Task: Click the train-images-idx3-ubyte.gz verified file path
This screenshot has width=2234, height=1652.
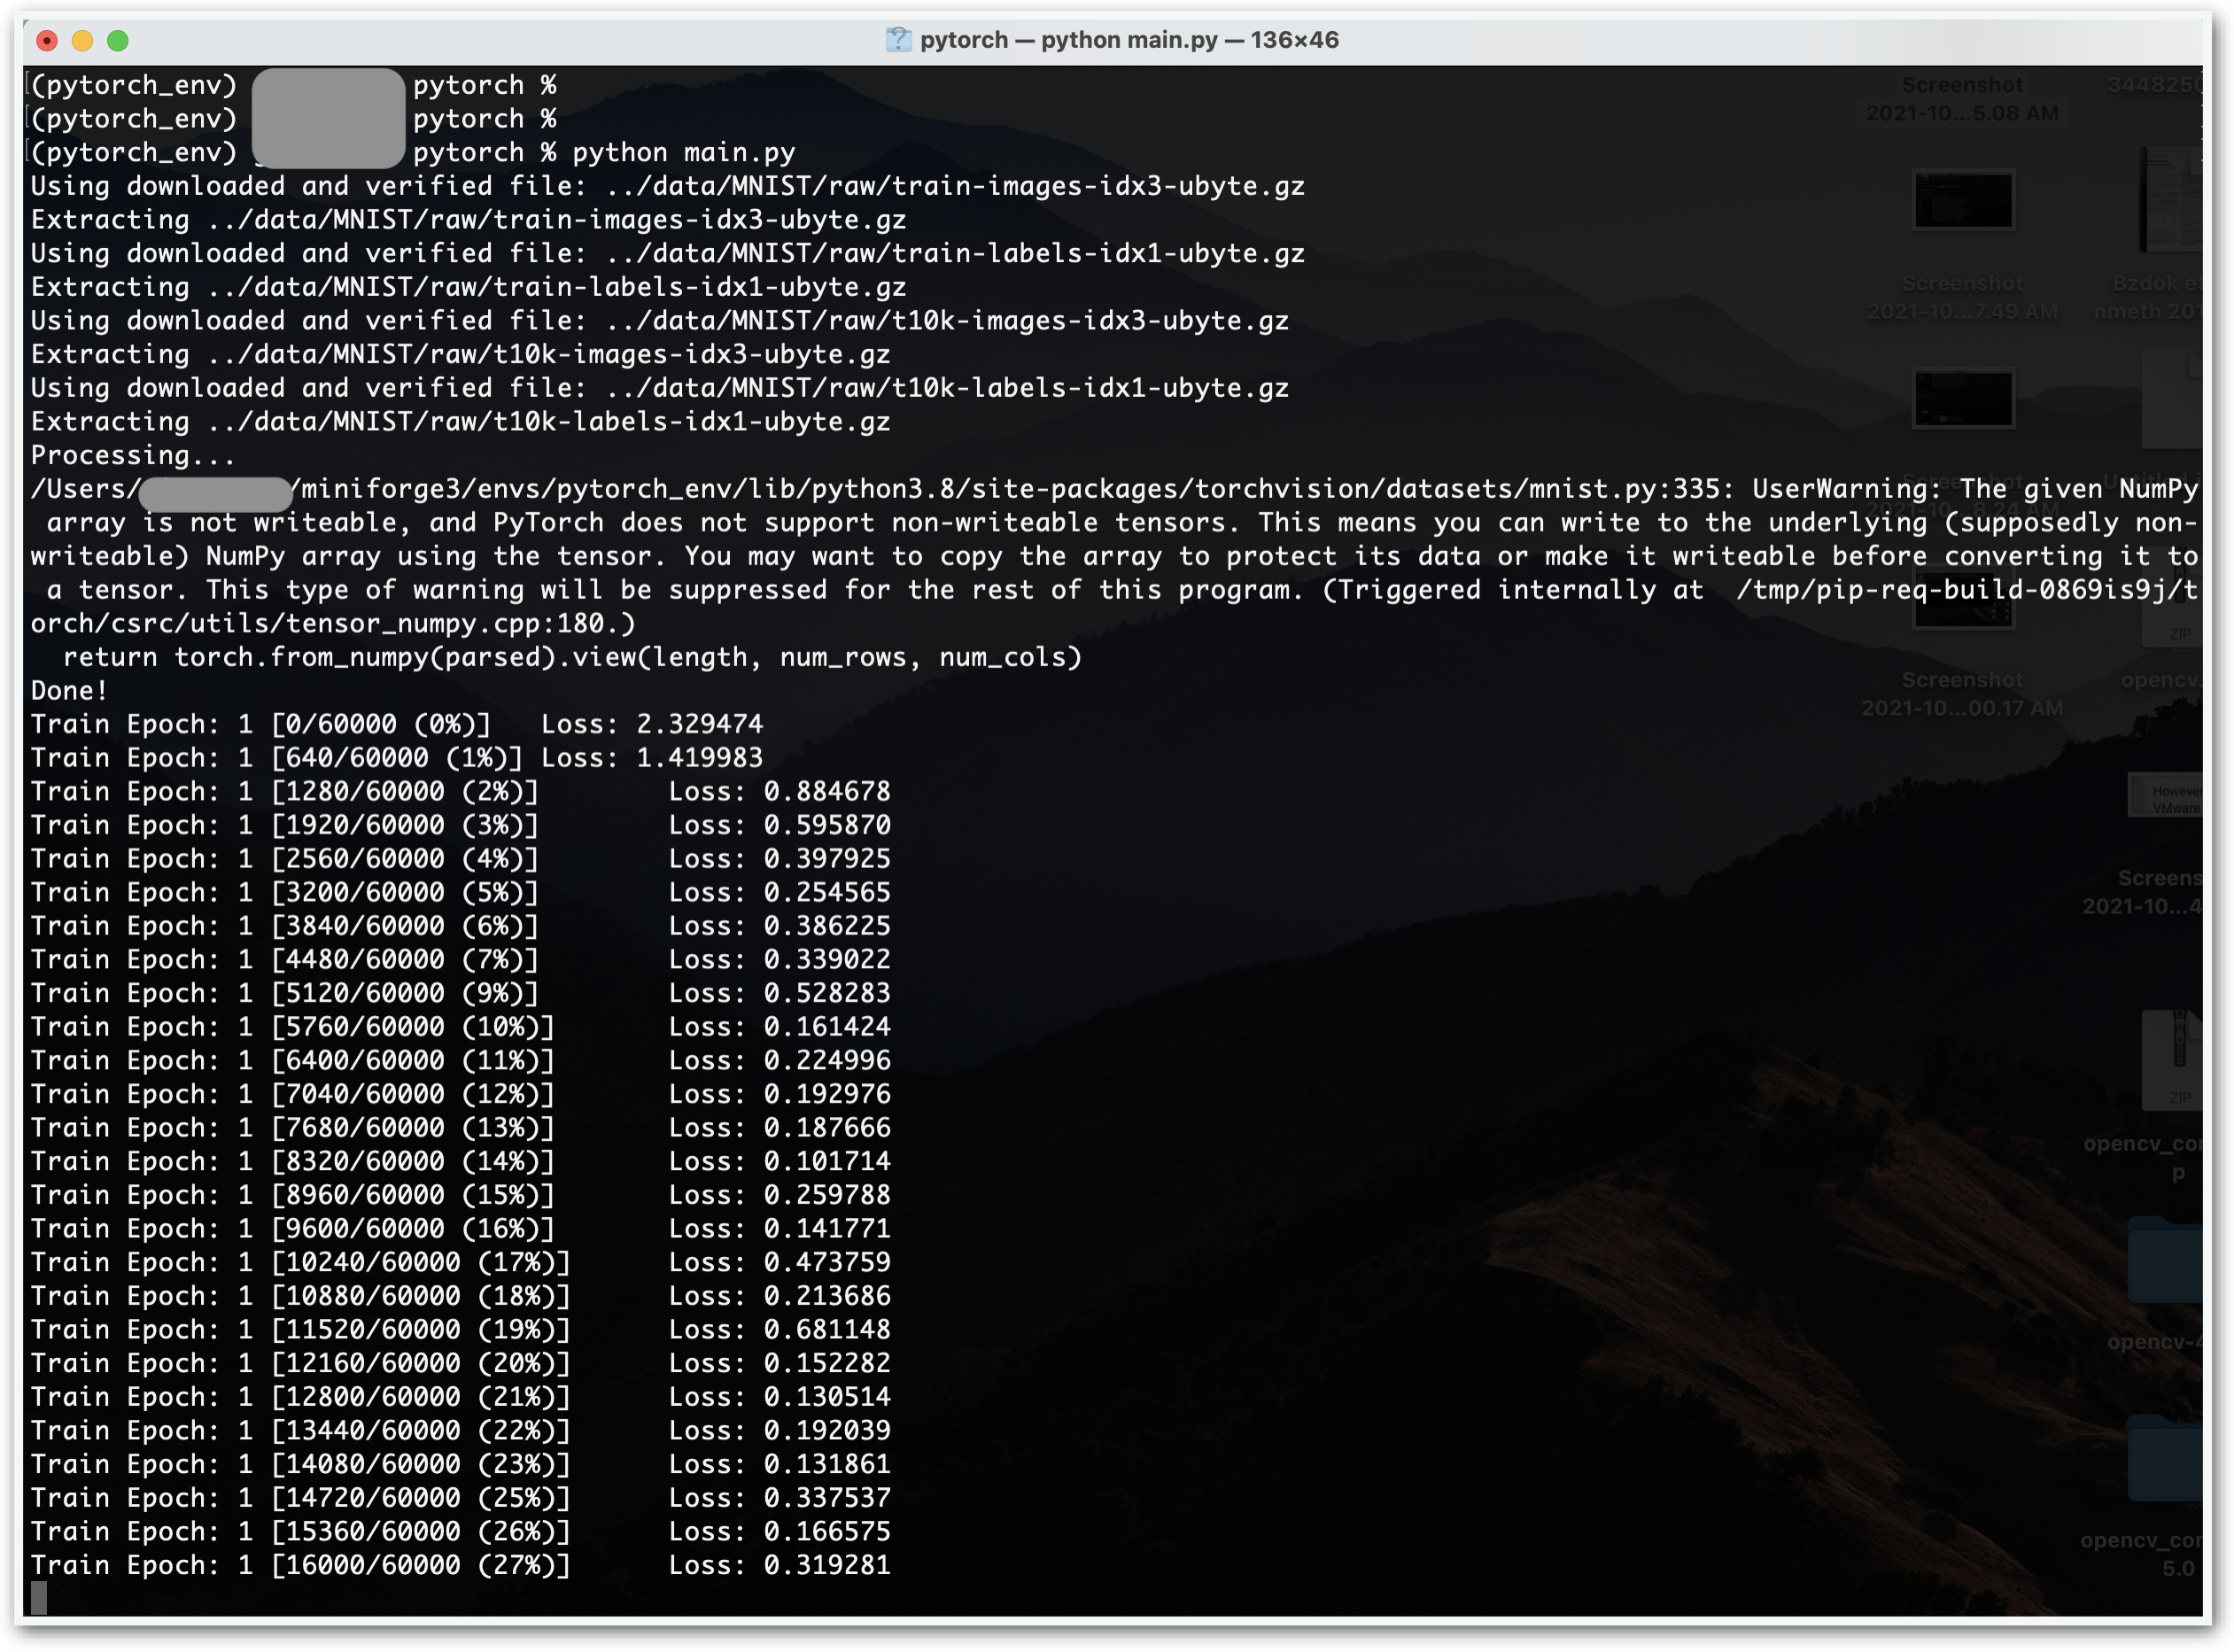Action: 955,186
